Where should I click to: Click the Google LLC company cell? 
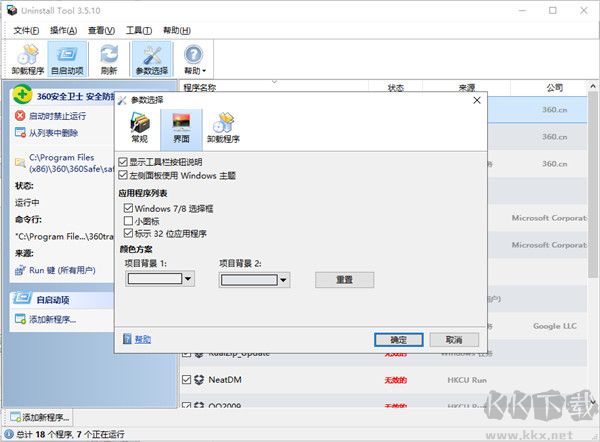point(555,326)
